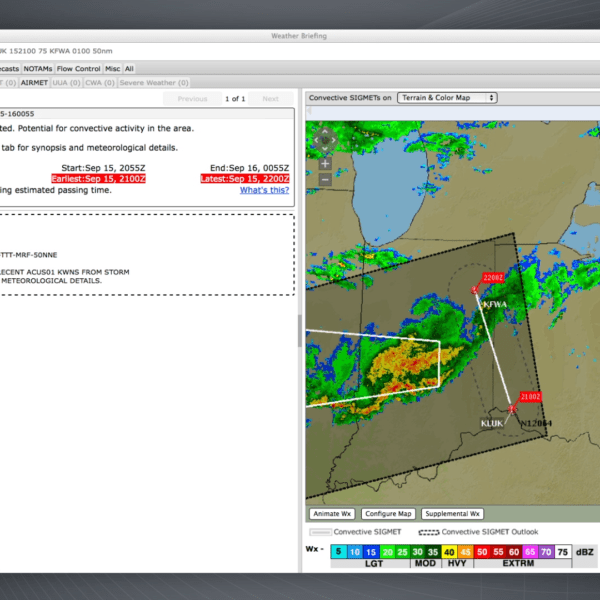The image size is (600, 600).
Task: Select the UUA (0) sub-tab
Action: point(66,83)
